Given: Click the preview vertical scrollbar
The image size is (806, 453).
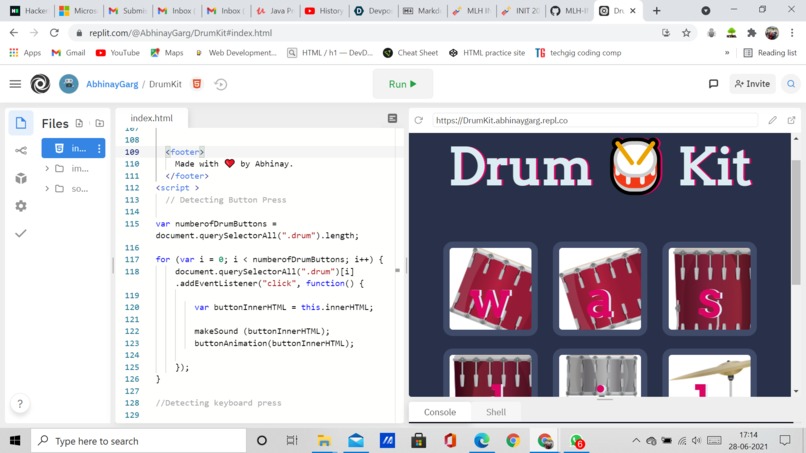Looking at the screenshot, I should click(796, 221).
